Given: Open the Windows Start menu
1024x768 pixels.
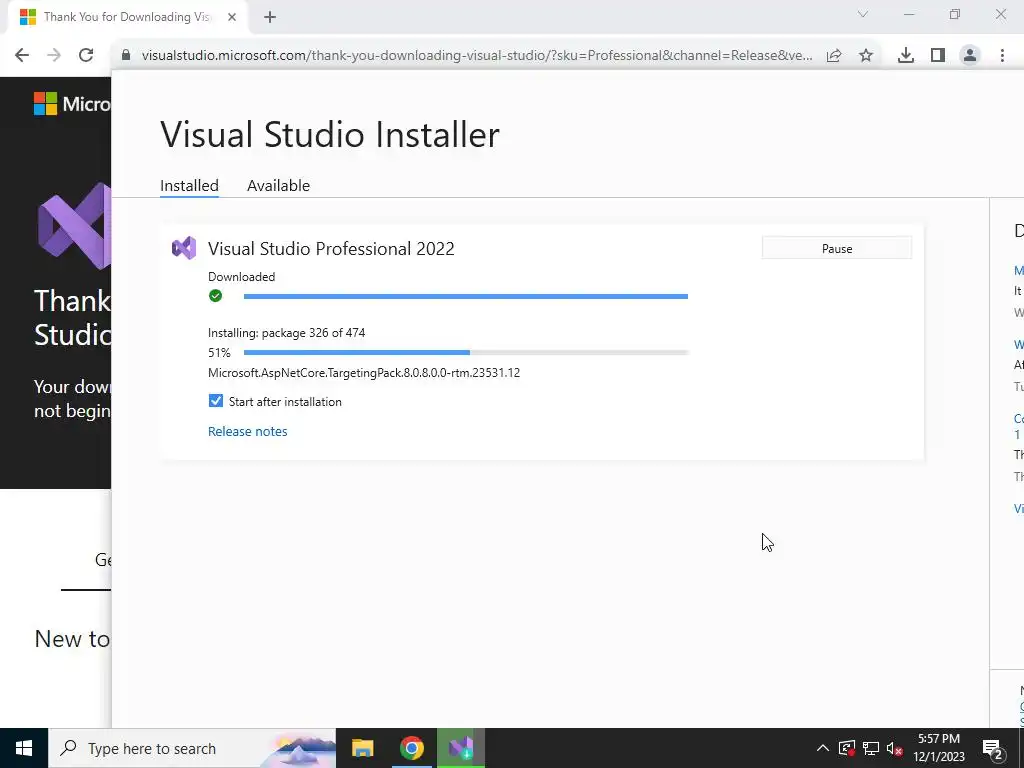Looking at the screenshot, I should 24,748.
